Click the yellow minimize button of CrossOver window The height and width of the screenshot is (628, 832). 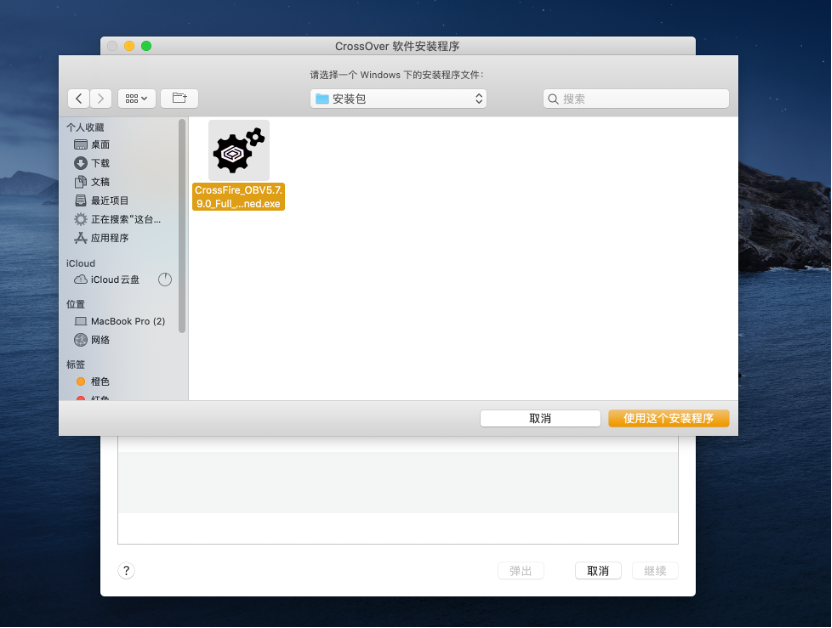click(x=129, y=46)
